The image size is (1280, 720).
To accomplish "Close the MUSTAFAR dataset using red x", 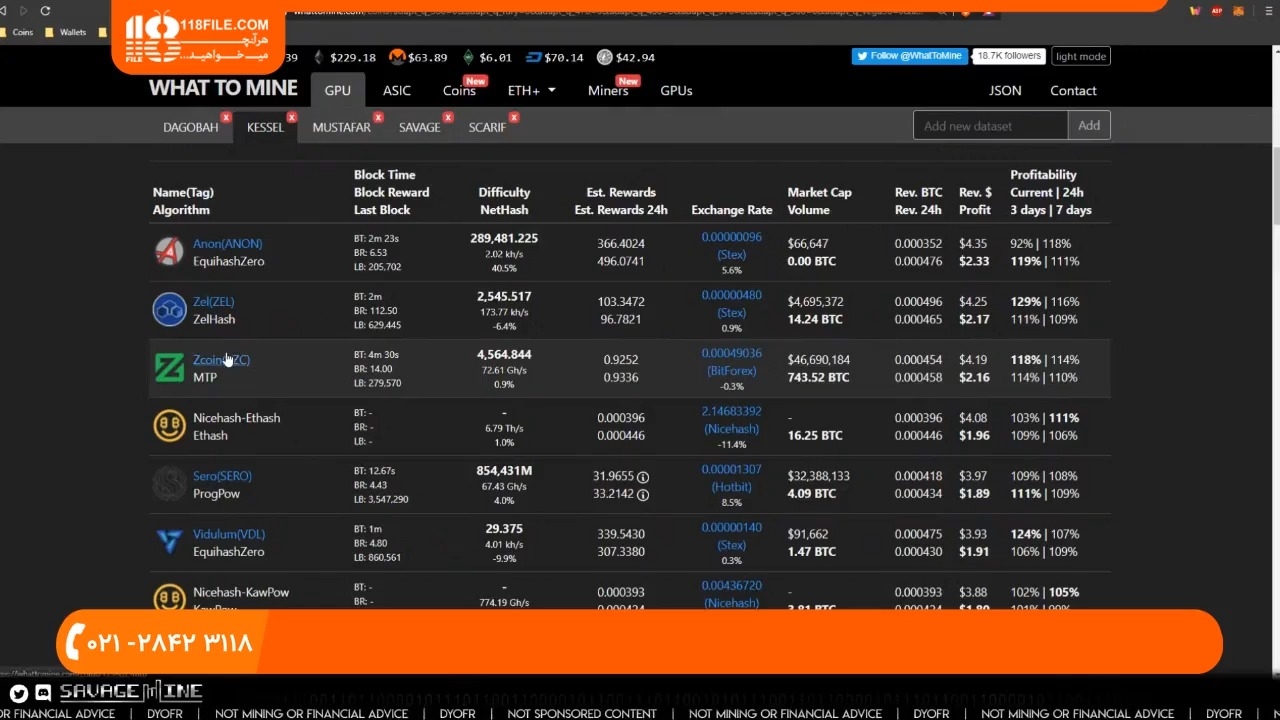I will click(x=379, y=118).
